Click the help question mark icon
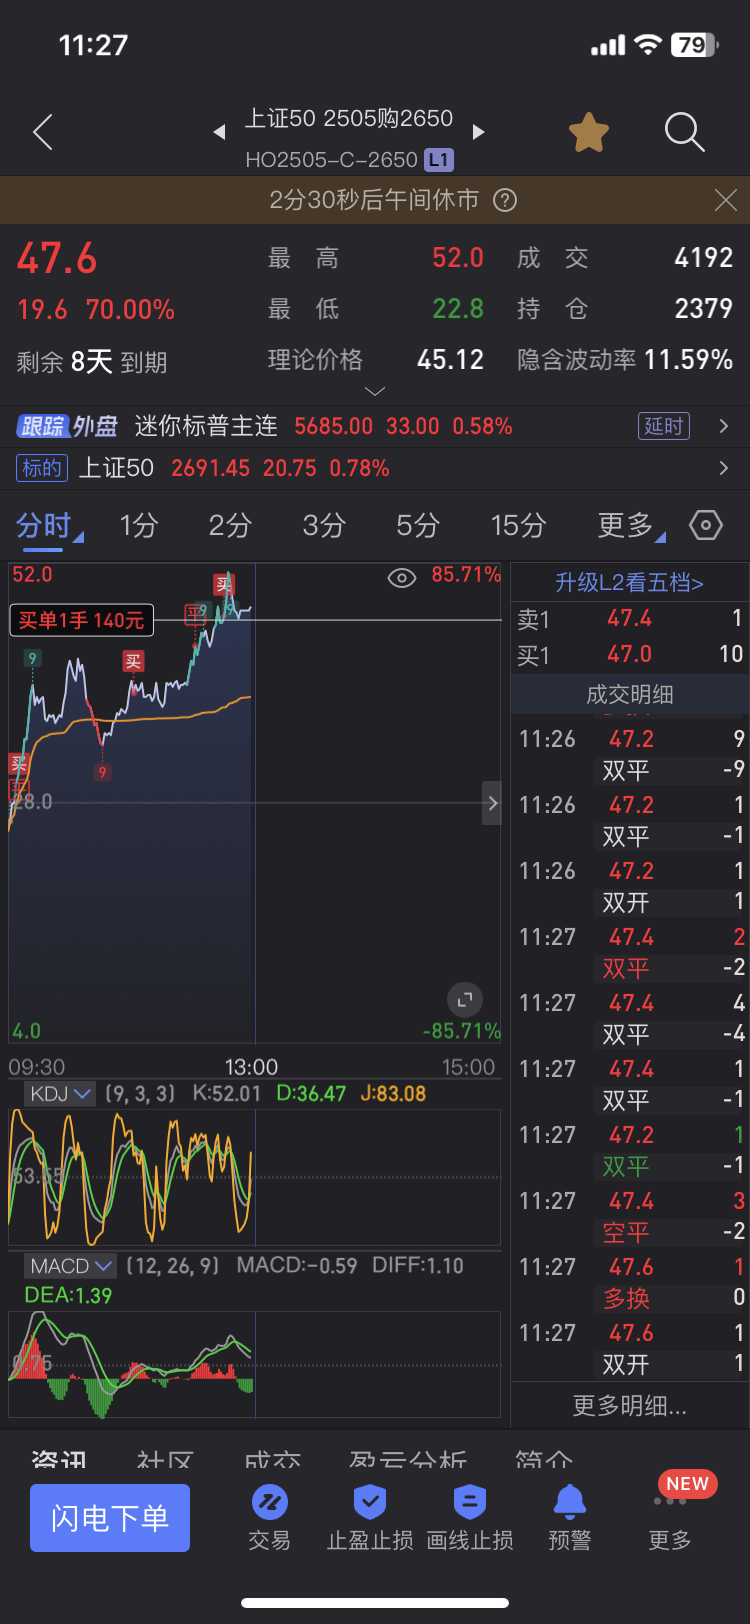The image size is (750, 1624). pos(506,200)
